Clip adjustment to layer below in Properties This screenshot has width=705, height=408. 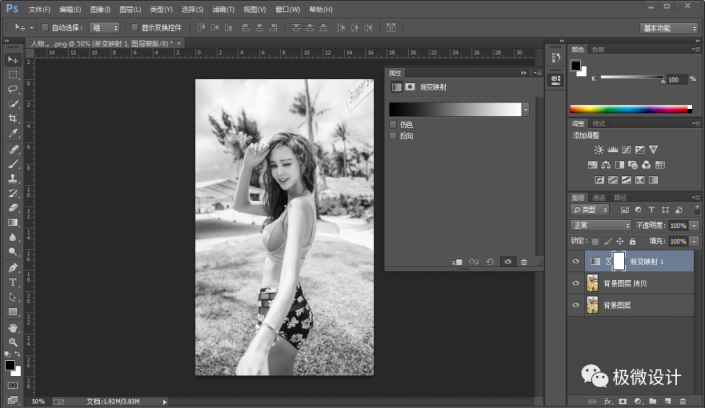(x=457, y=262)
